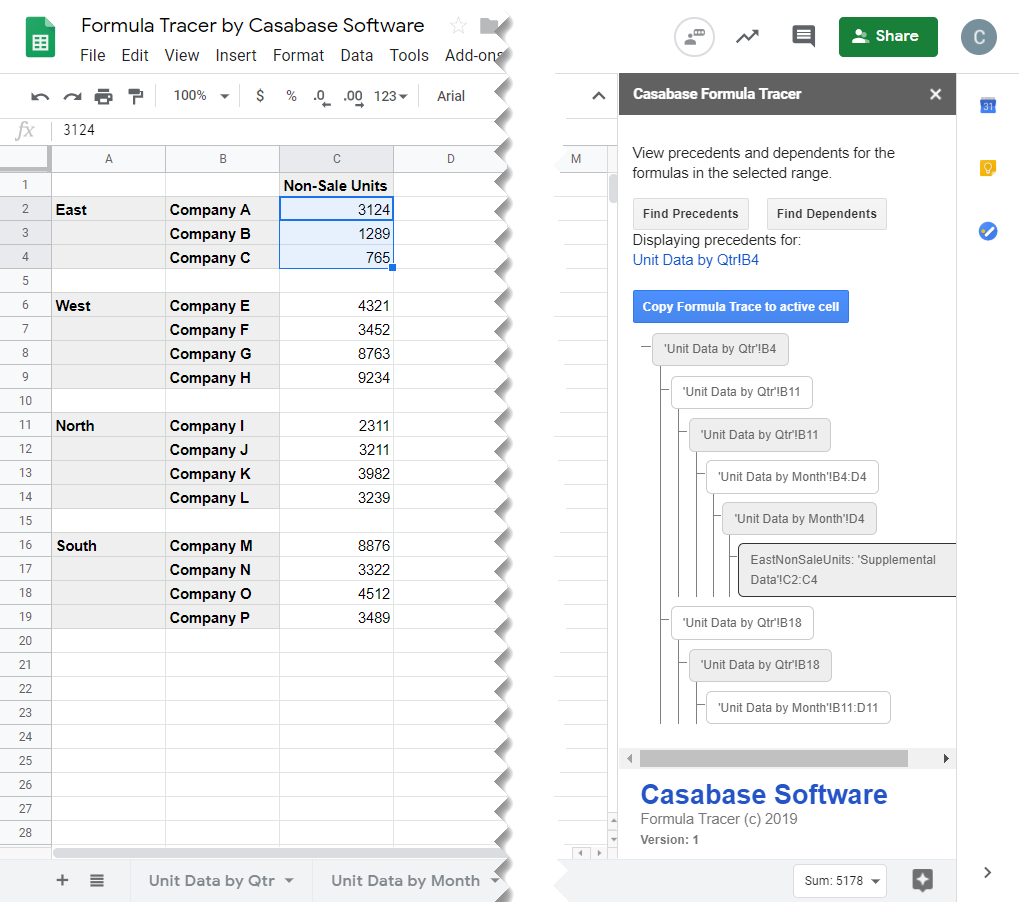
Task: Click the redo arrow icon
Action: [x=72, y=96]
